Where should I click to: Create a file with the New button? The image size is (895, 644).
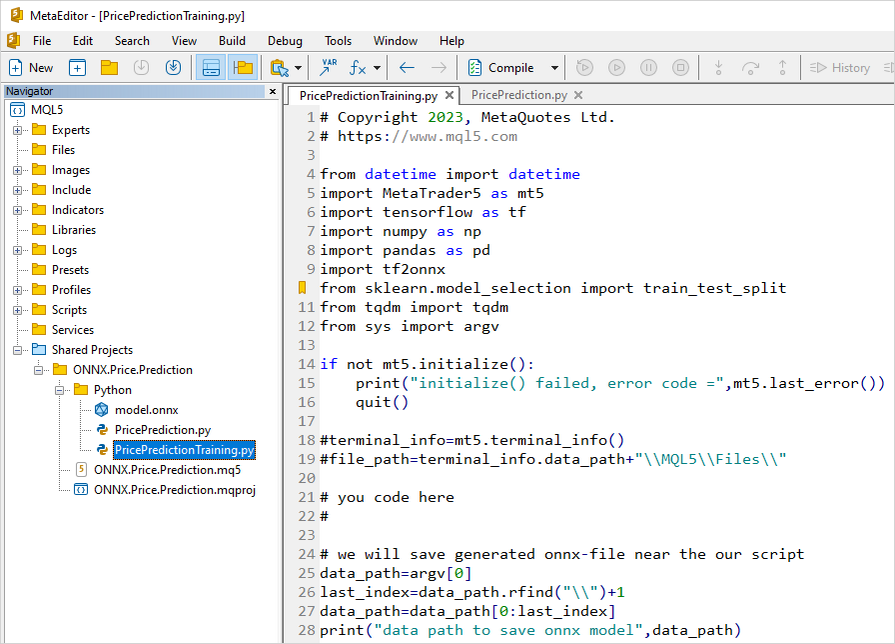click(x=31, y=67)
